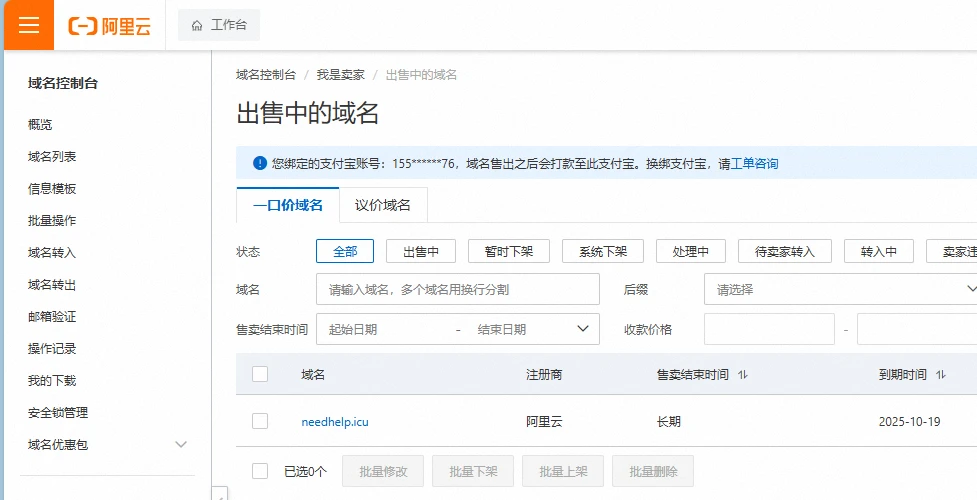Image resolution: width=977 pixels, height=500 pixels.
Task: Sort by 售卖结束时间 column sort icon
Action: (743, 375)
